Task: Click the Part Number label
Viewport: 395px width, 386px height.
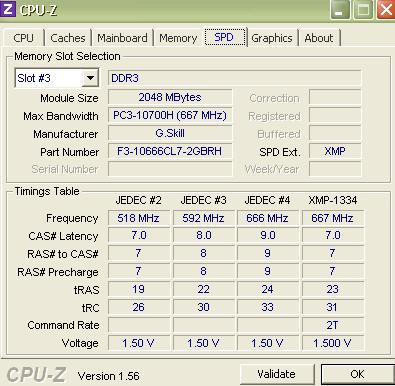Action: (x=69, y=152)
